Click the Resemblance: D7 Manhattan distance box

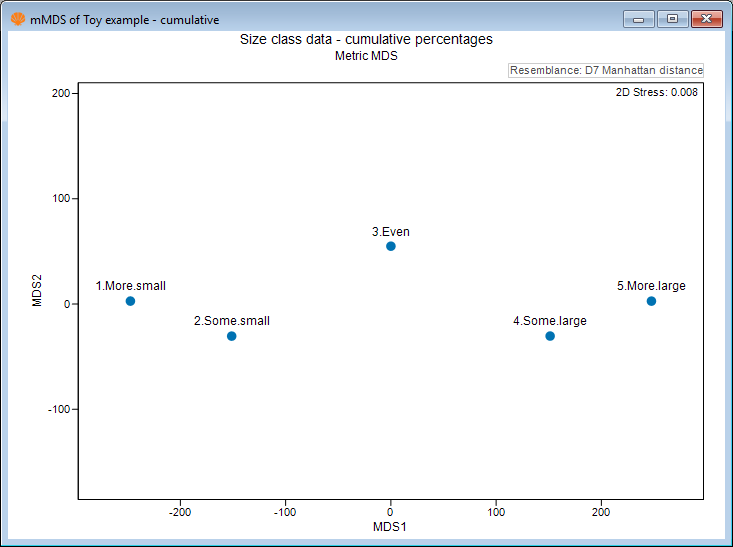click(606, 70)
